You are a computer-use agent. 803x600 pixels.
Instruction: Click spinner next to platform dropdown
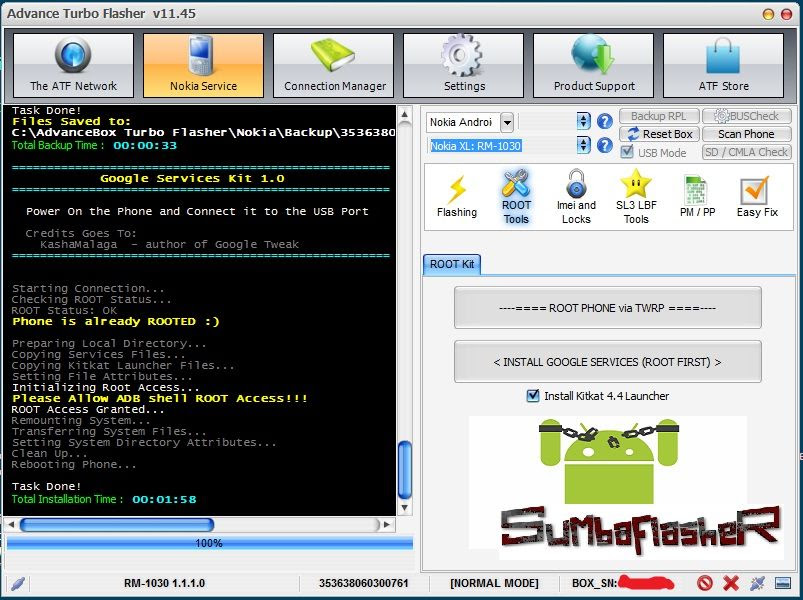(x=583, y=121)
